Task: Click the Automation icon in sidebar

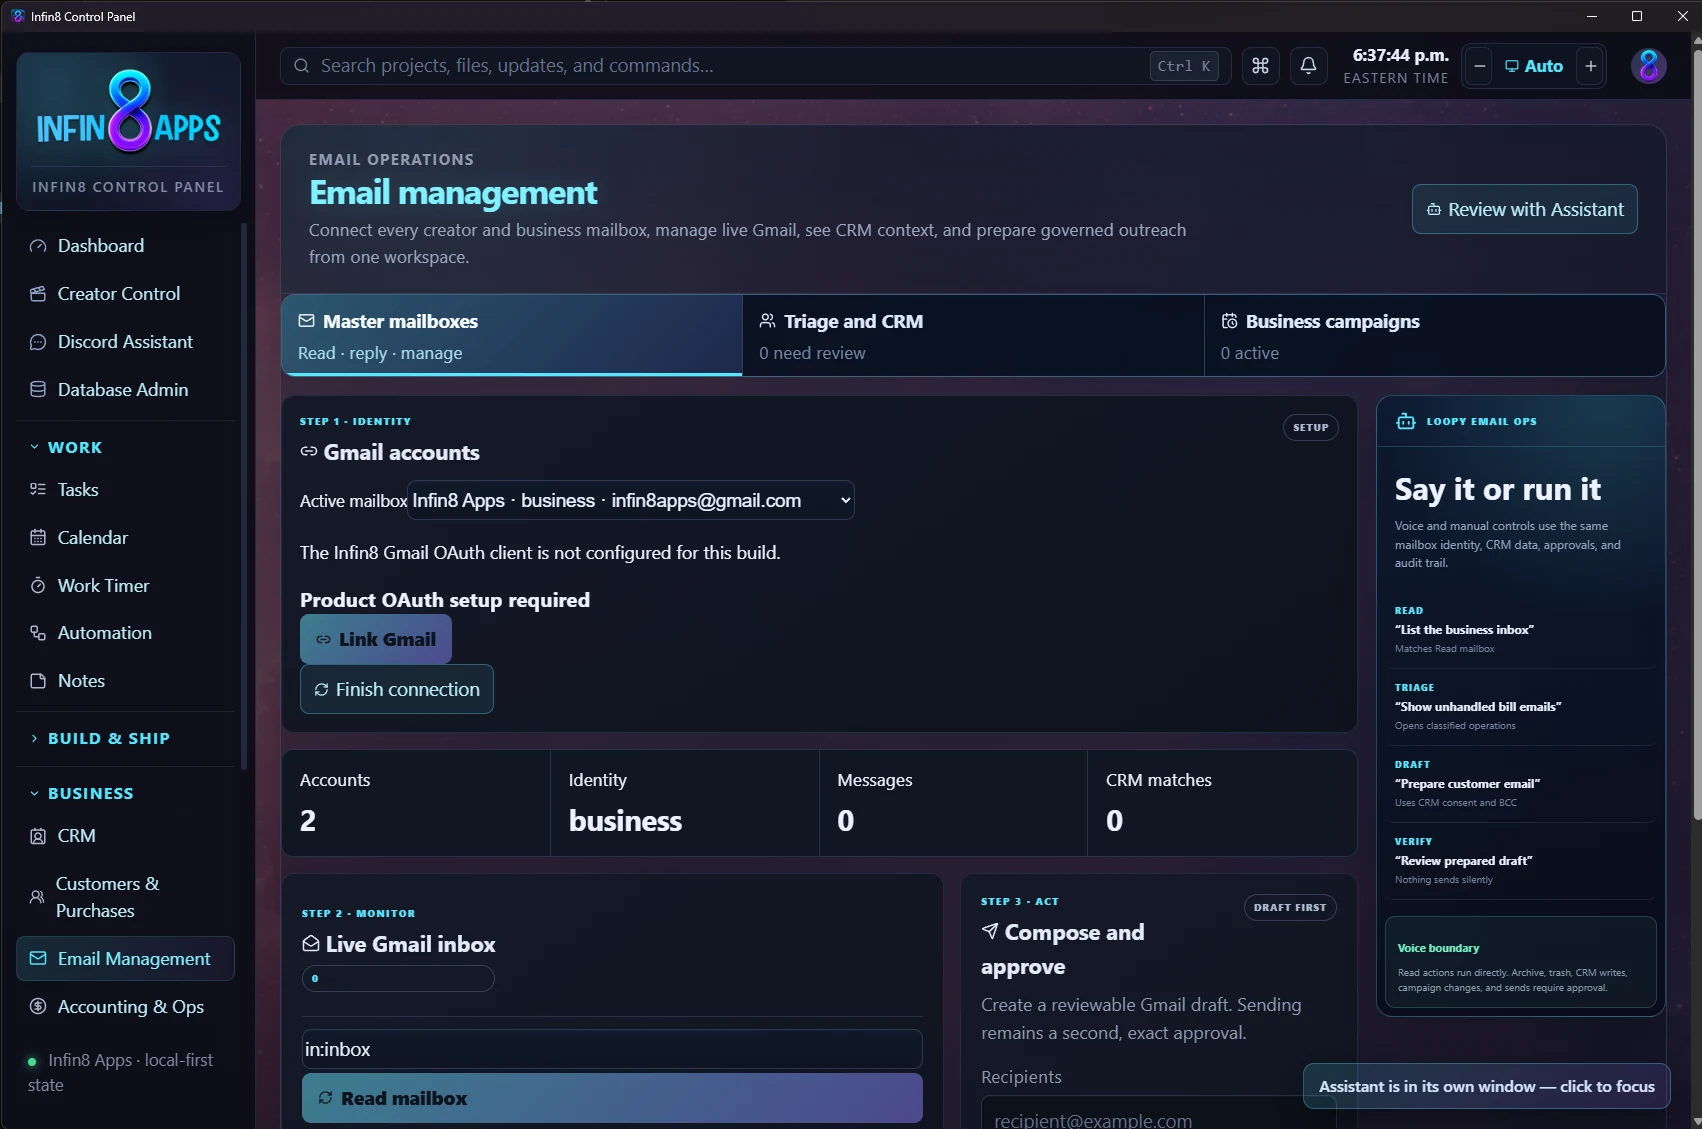Action: pos(38,633)
